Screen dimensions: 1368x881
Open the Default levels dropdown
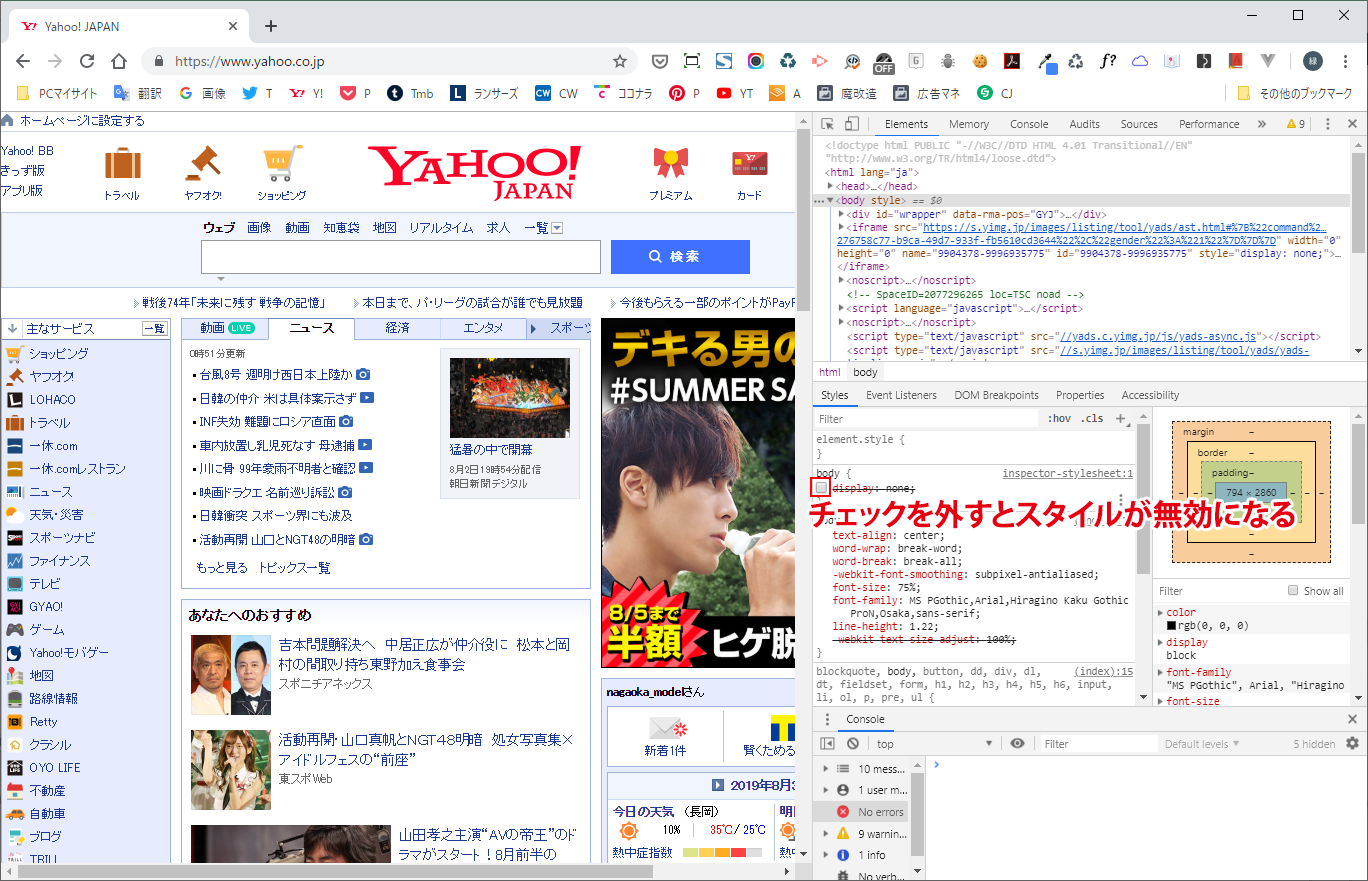pos(1201,744)
